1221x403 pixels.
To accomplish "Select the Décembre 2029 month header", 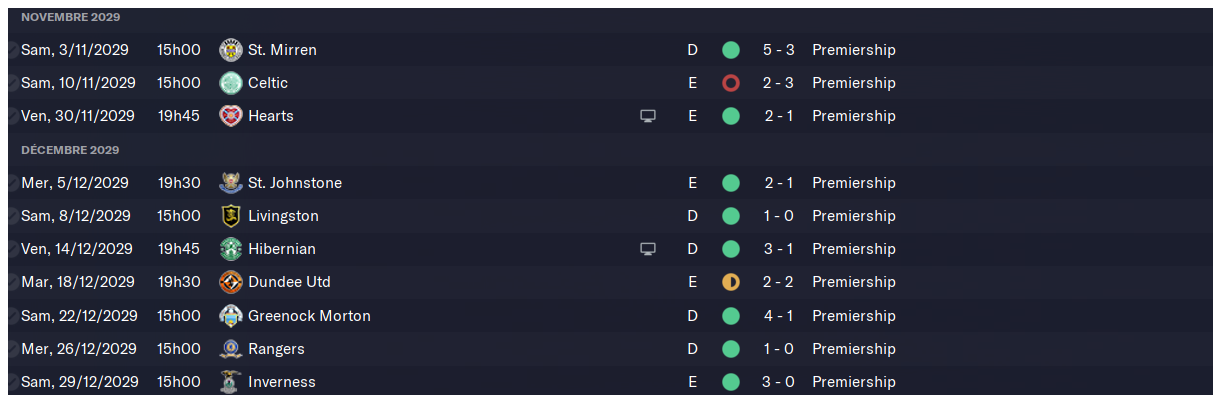I will pyautogui.click(x=70, y=150).
